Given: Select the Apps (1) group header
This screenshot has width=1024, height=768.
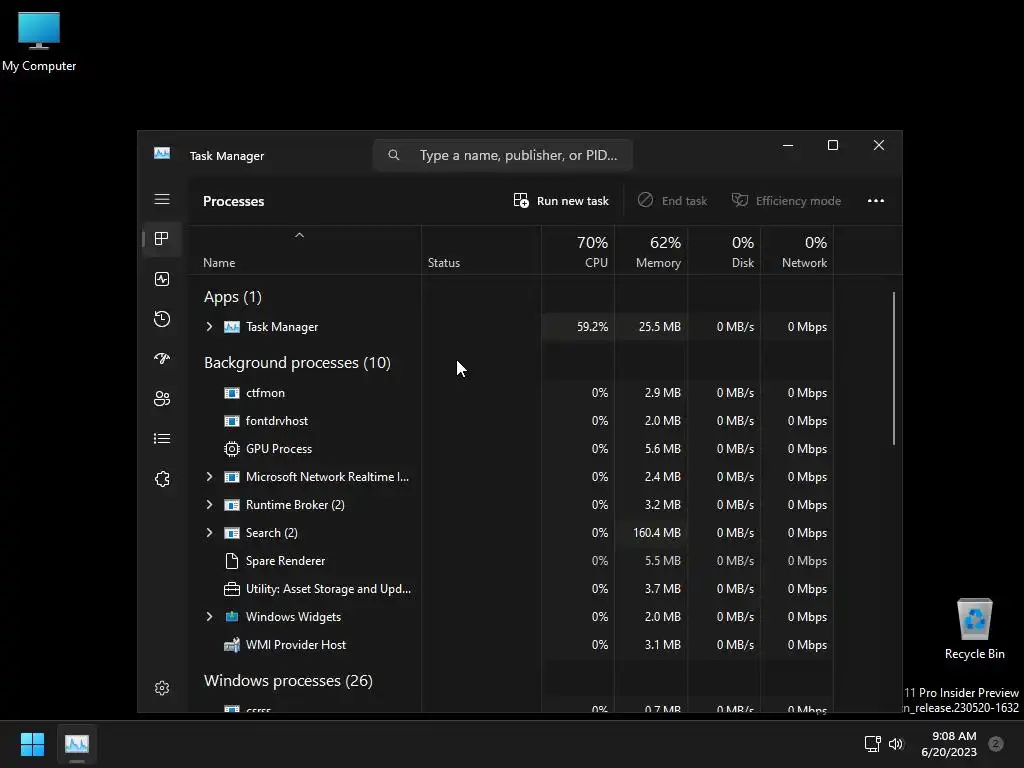Looking at the screenshot, I should point(232,297).
